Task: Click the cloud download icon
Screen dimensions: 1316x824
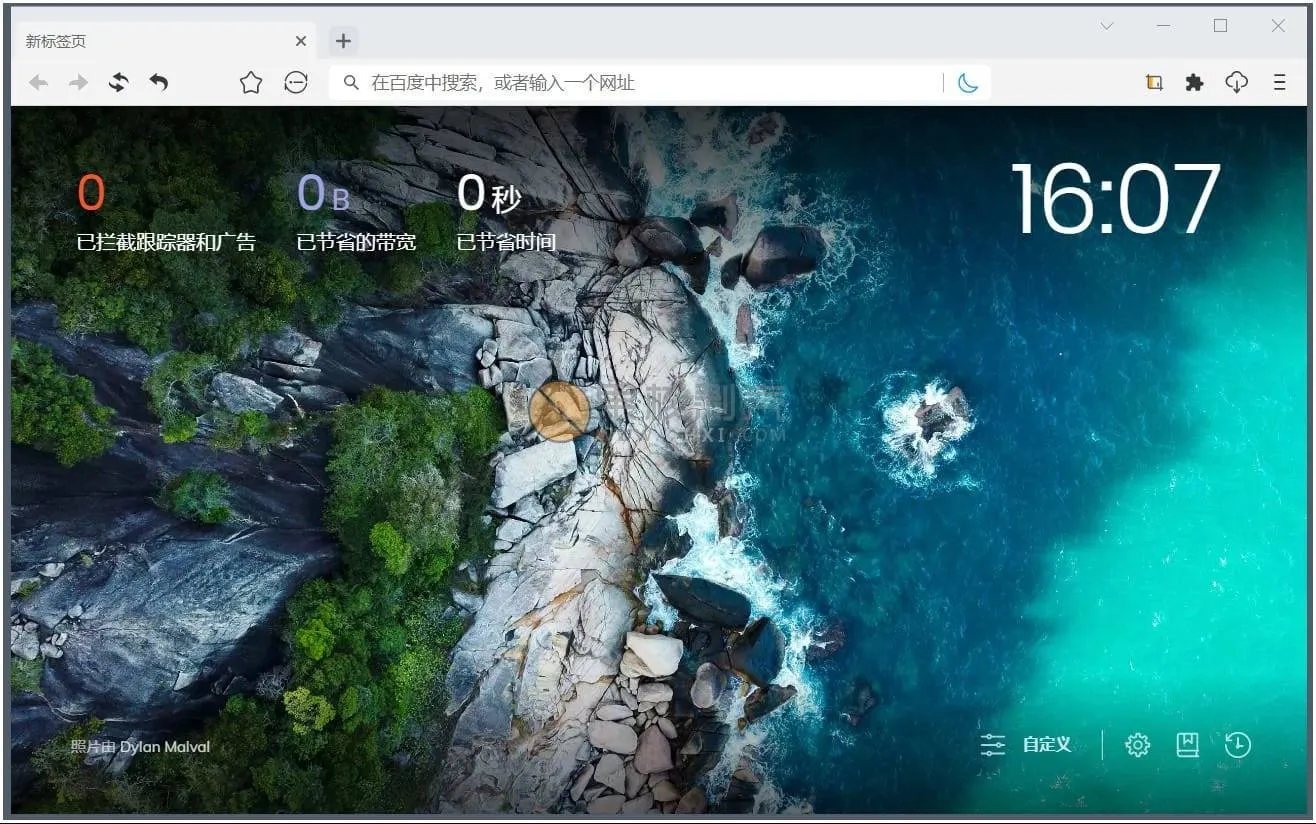Action: 1237,83
